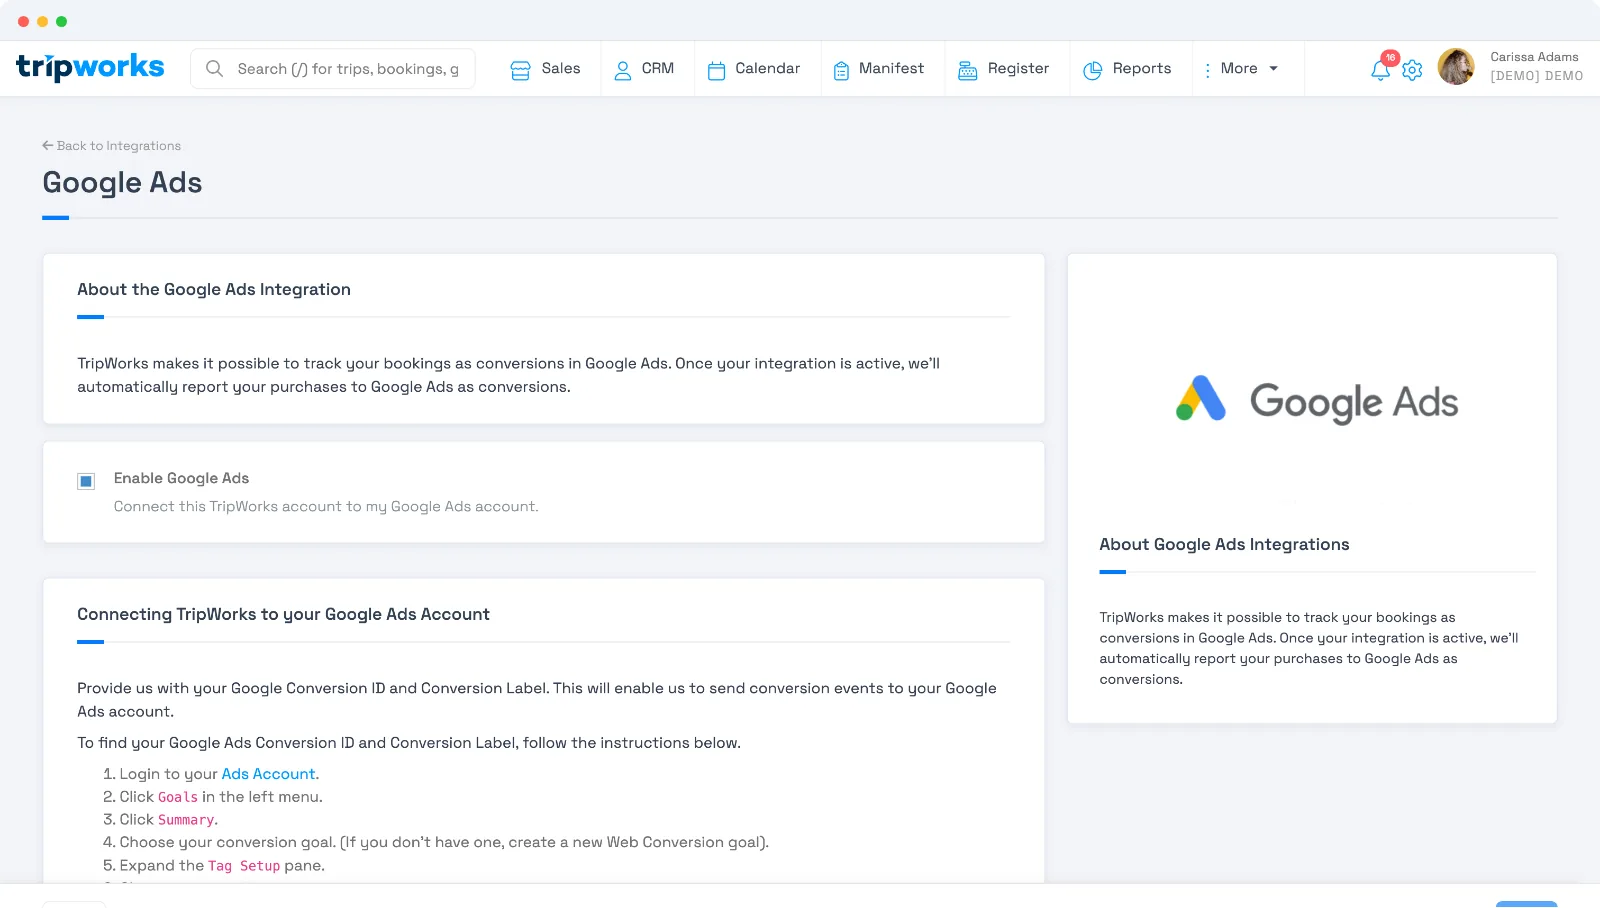1600x908 pixels.
Task: Click About the Google Ads Integration heading
Action: [214, 289]
